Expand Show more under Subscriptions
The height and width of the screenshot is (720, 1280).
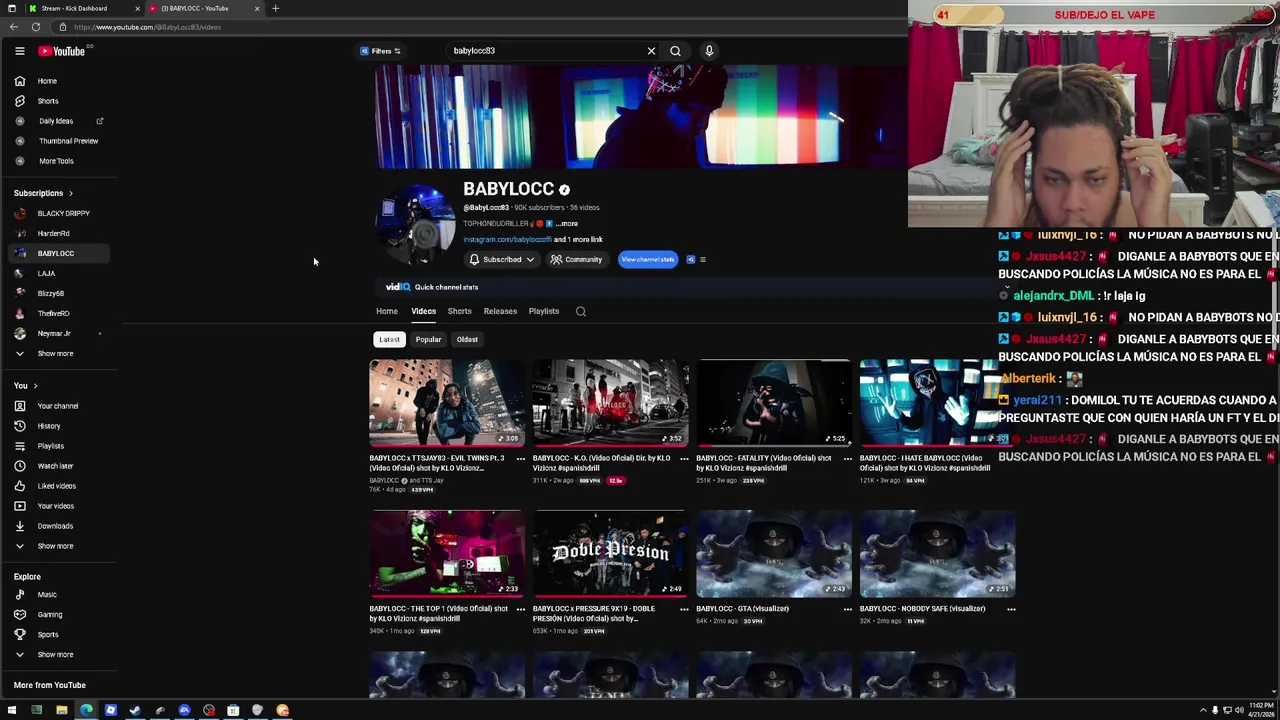(x=60, y=354)
